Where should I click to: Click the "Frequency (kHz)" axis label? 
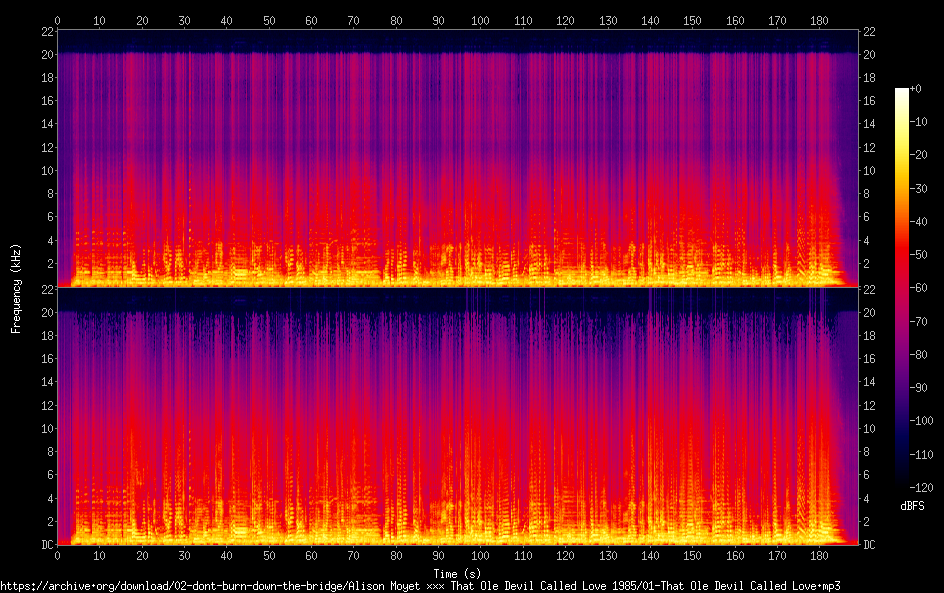16,287
